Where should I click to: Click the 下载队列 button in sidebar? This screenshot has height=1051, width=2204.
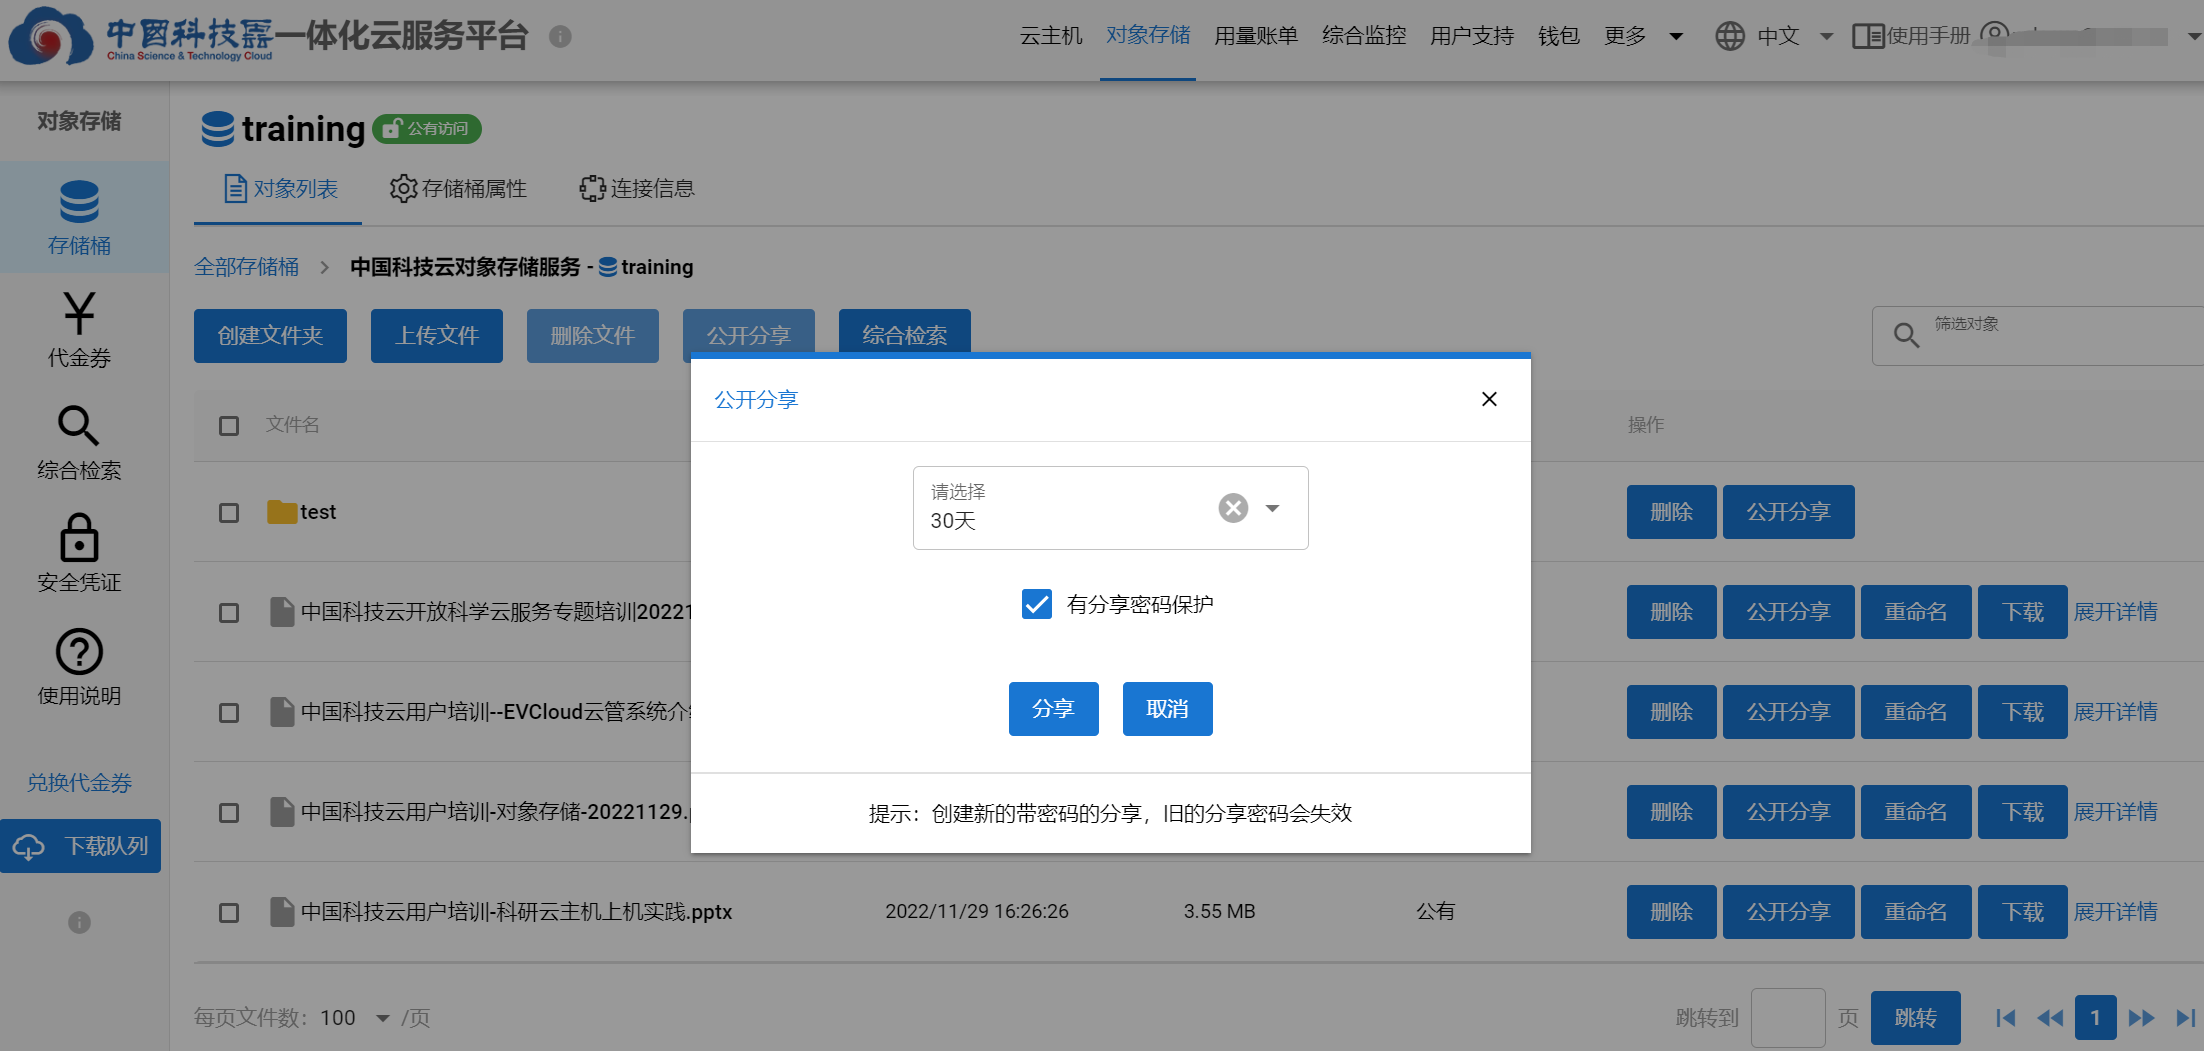click(x=80, y=846)
